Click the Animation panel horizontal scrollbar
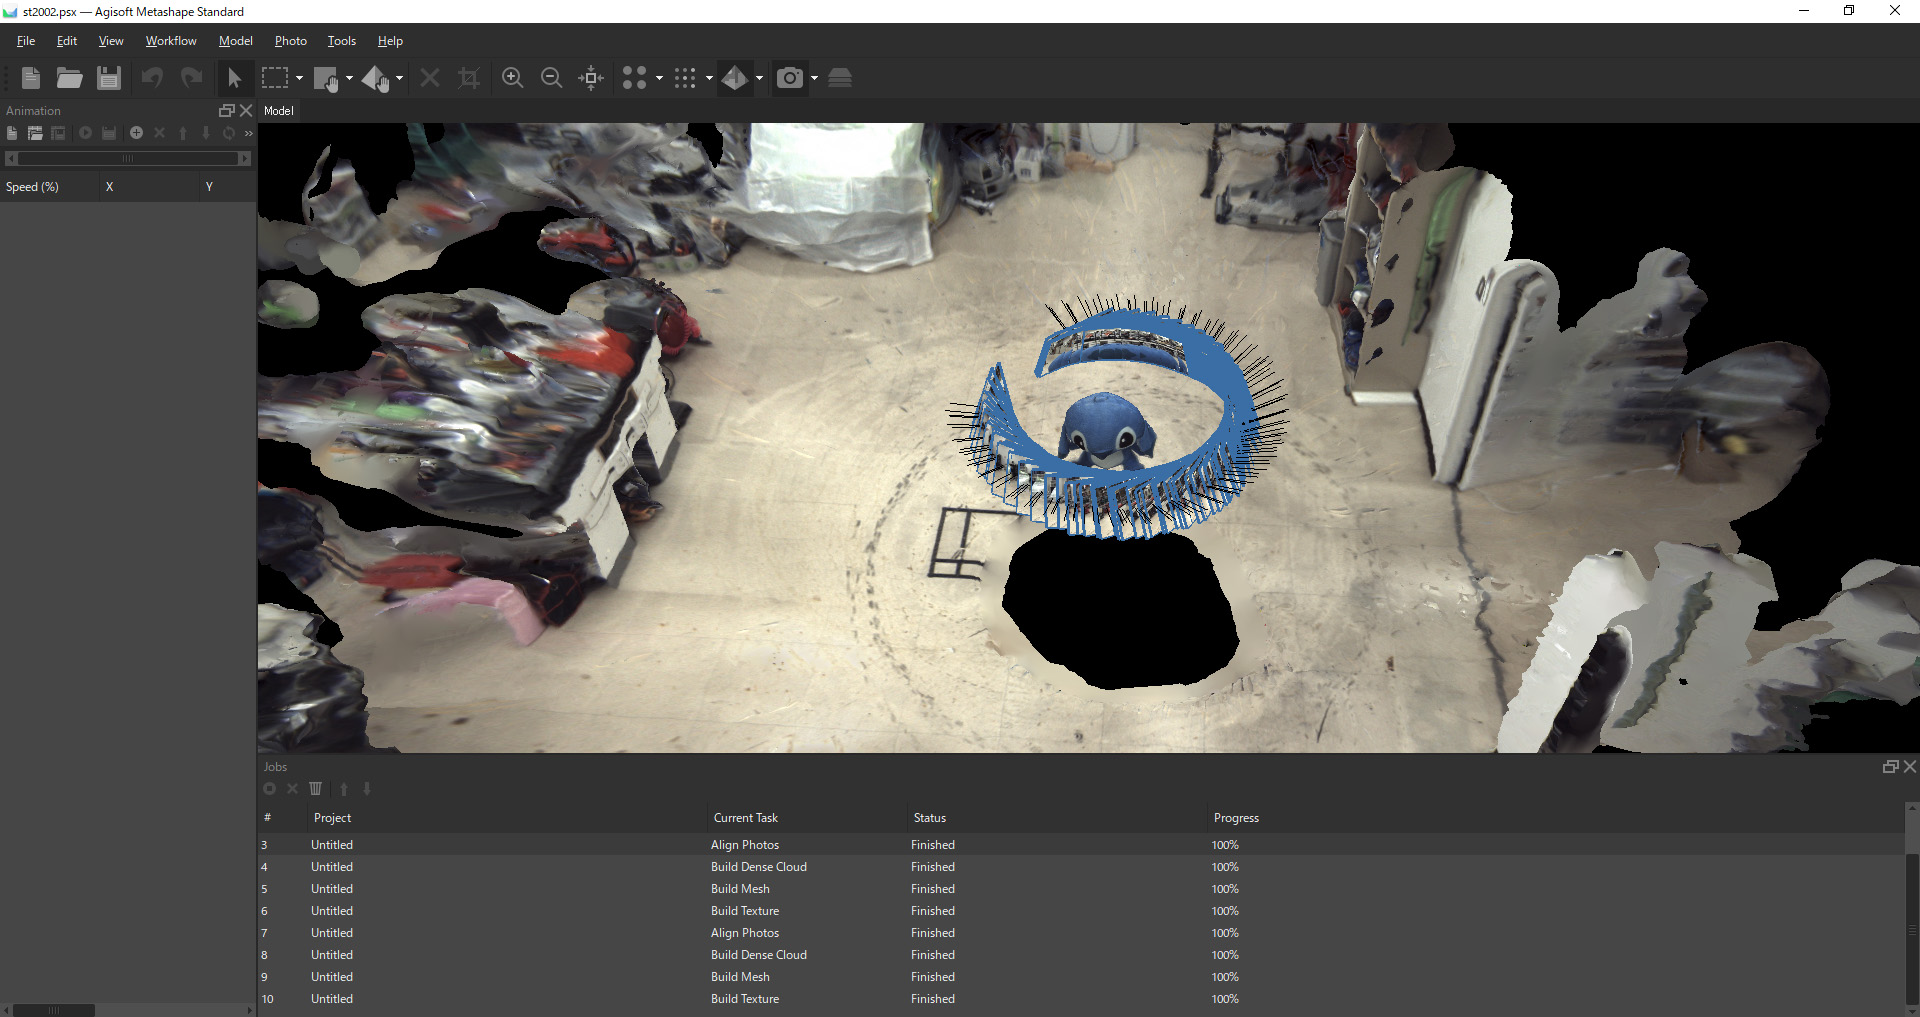This screenshot has height=1017, width=1920. pos(127,159)
